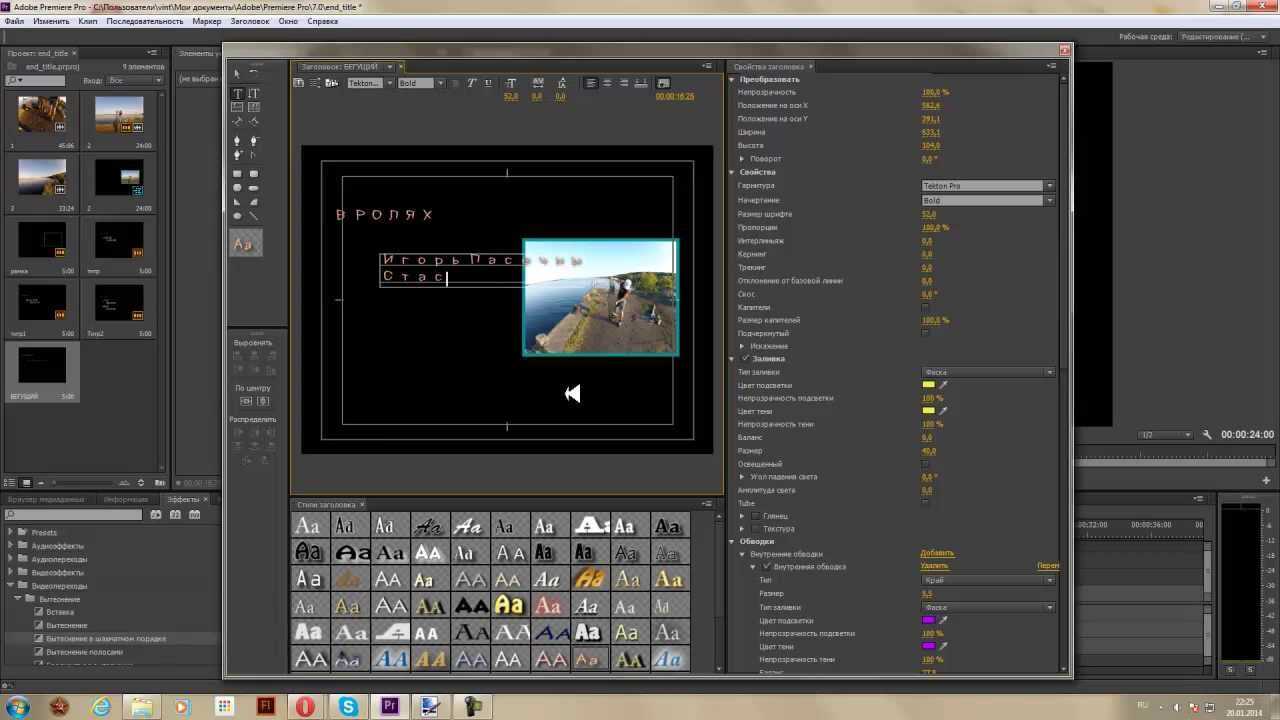Enable the Текстура checkbox
Screen dimensions: 1280x720
click(756, 529)
